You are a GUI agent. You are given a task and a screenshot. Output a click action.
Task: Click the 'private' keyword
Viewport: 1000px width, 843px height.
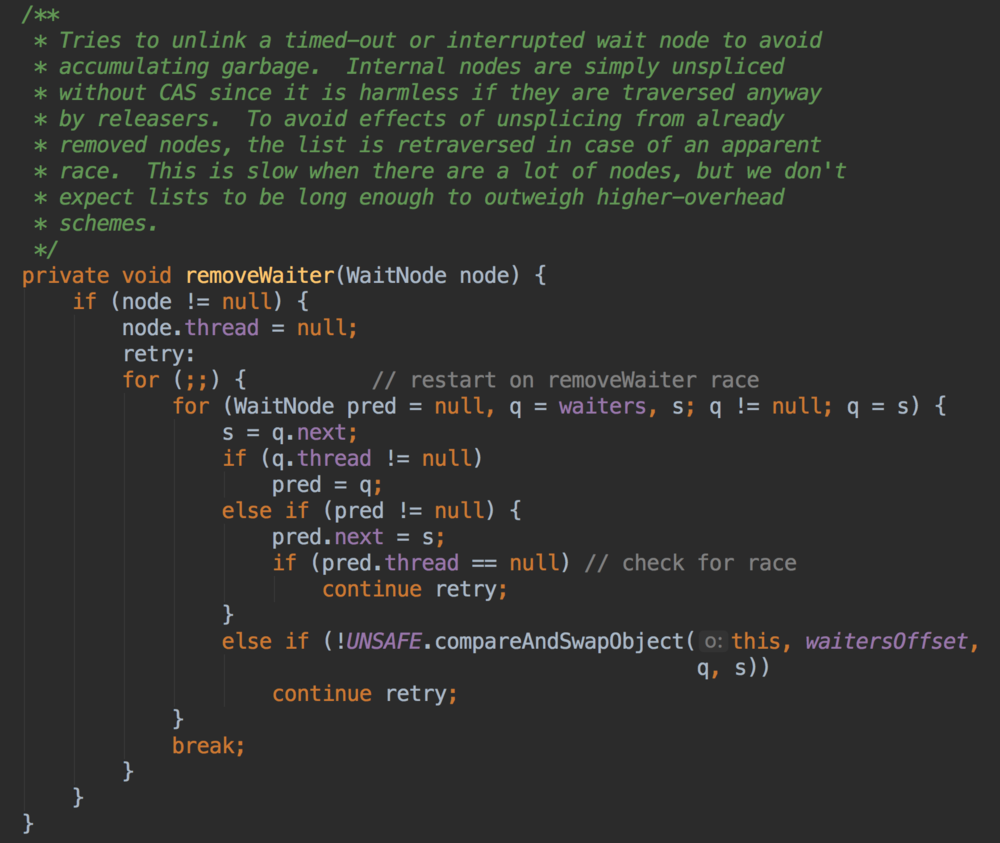(x=66, y=276)
